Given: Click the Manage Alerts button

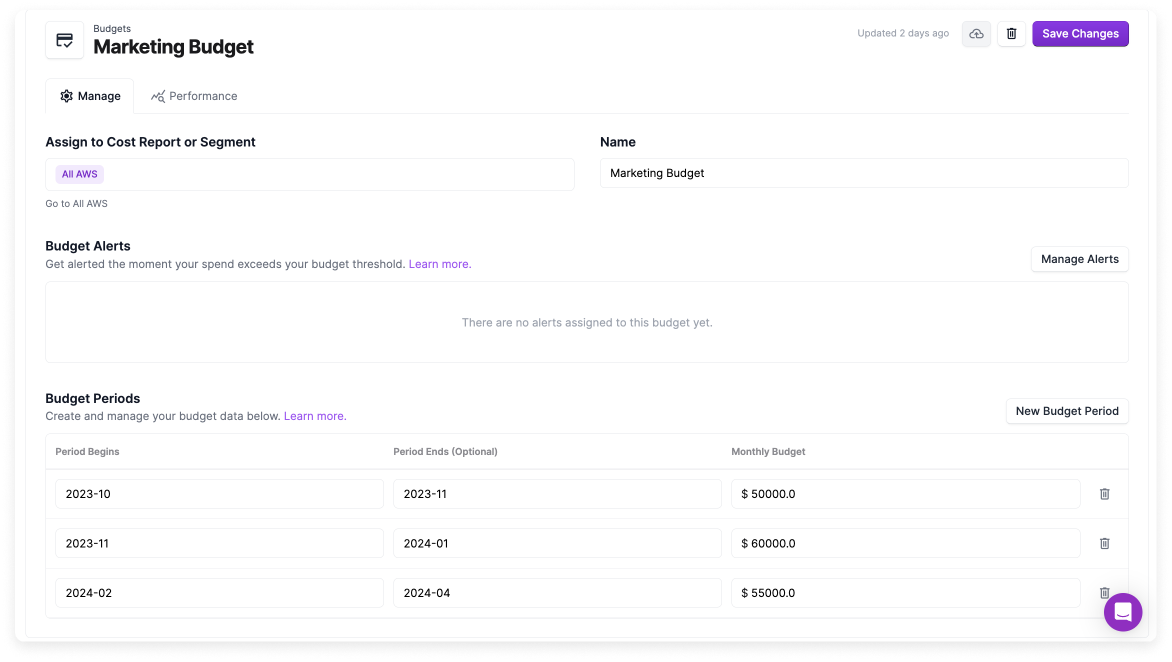Looking at the screenshot, I should tap(1079, 259).
